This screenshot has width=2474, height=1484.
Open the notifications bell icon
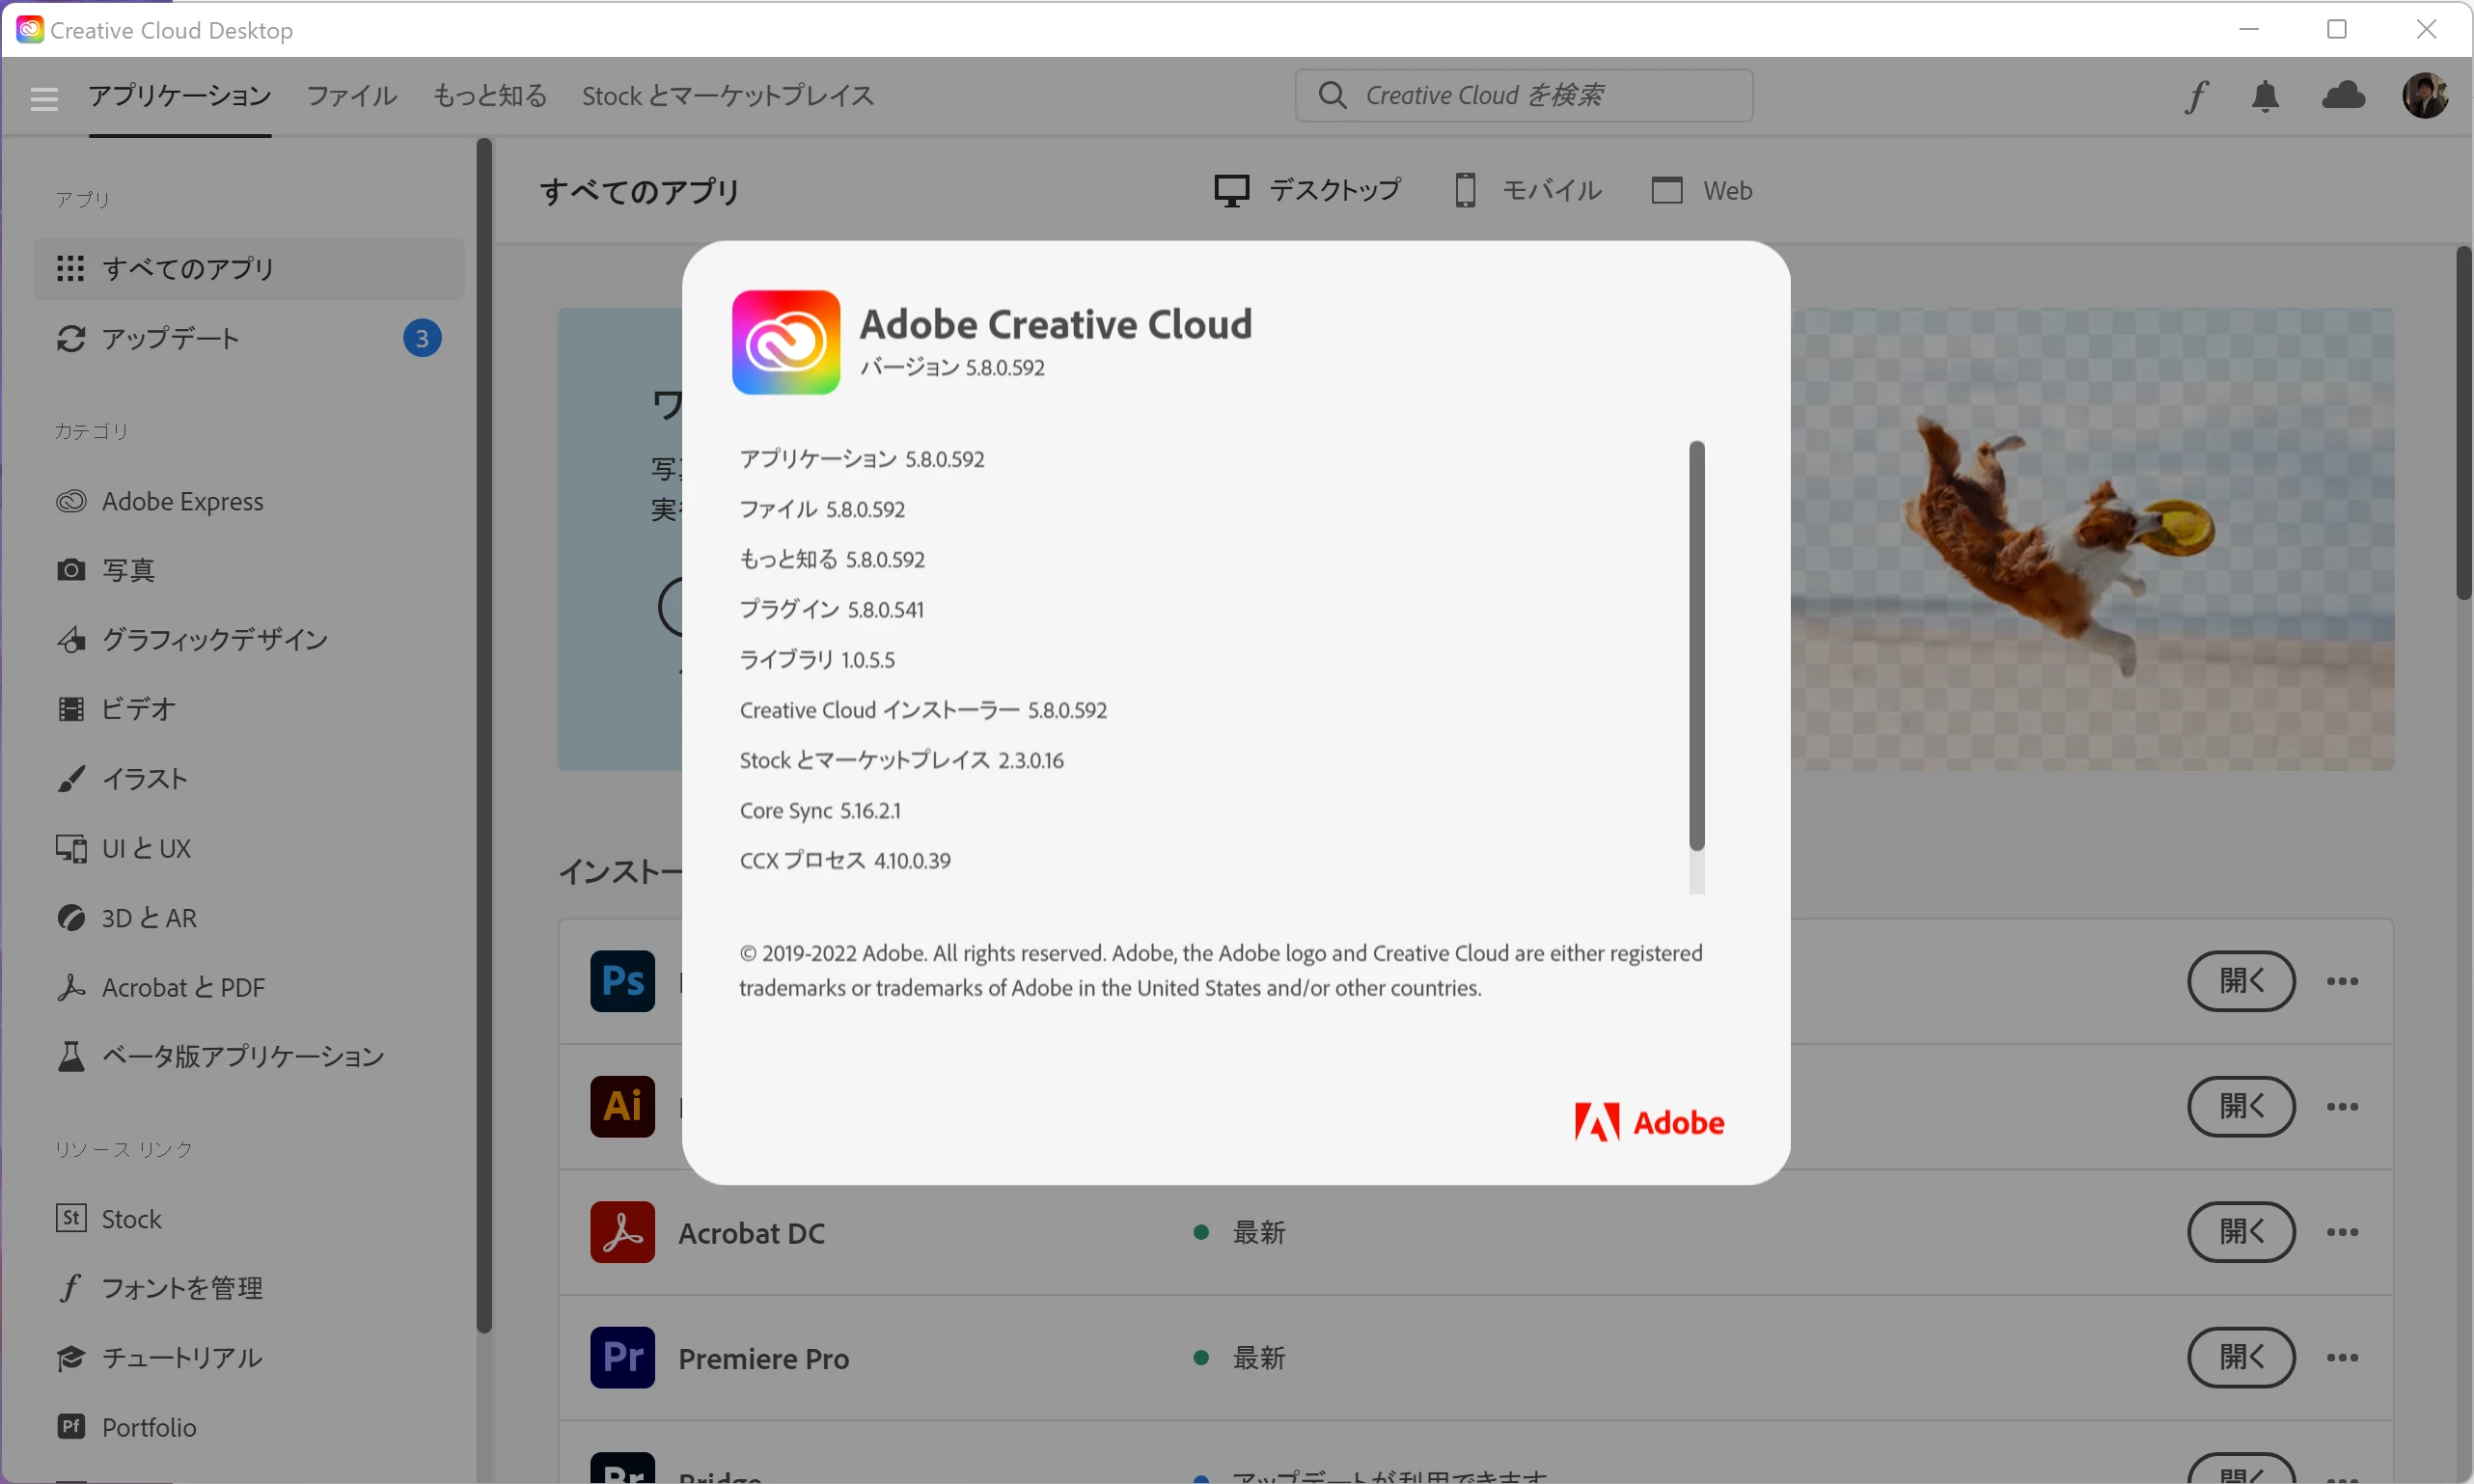[2265, 97]
